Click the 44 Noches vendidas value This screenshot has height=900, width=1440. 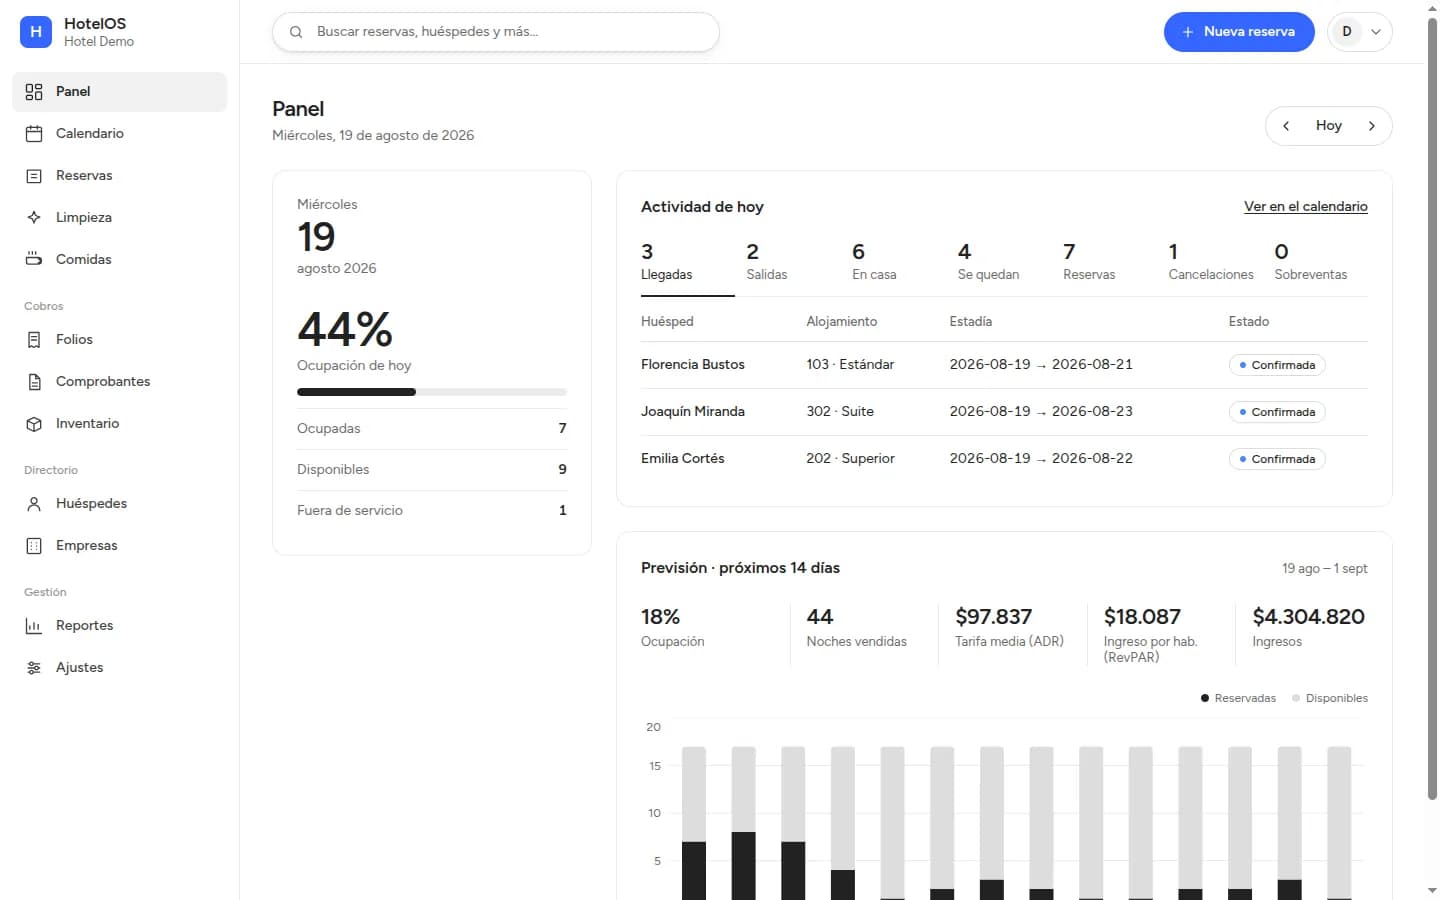point(820,617)
